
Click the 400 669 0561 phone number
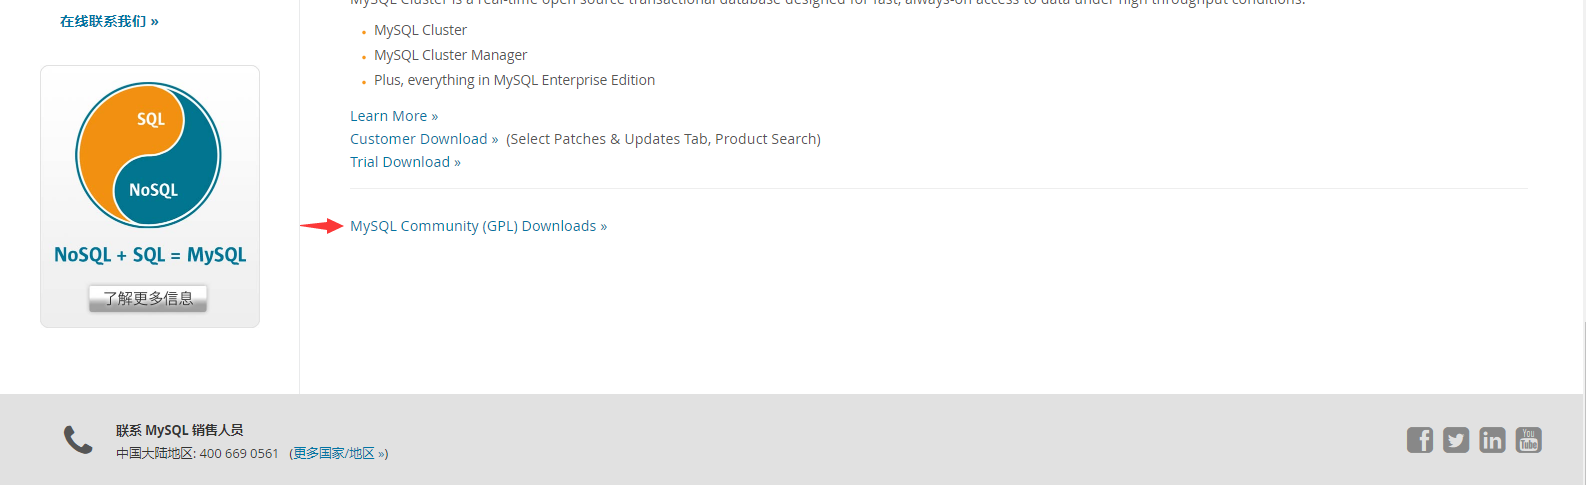239,453
